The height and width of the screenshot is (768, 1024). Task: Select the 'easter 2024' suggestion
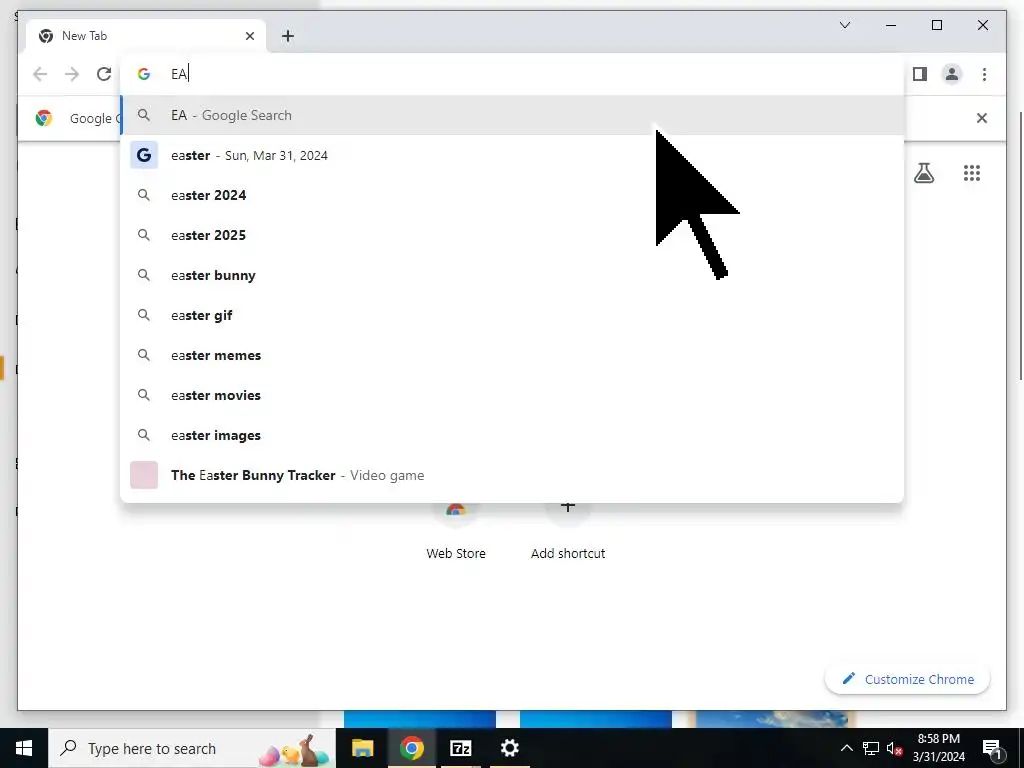[x=513, y=195]
